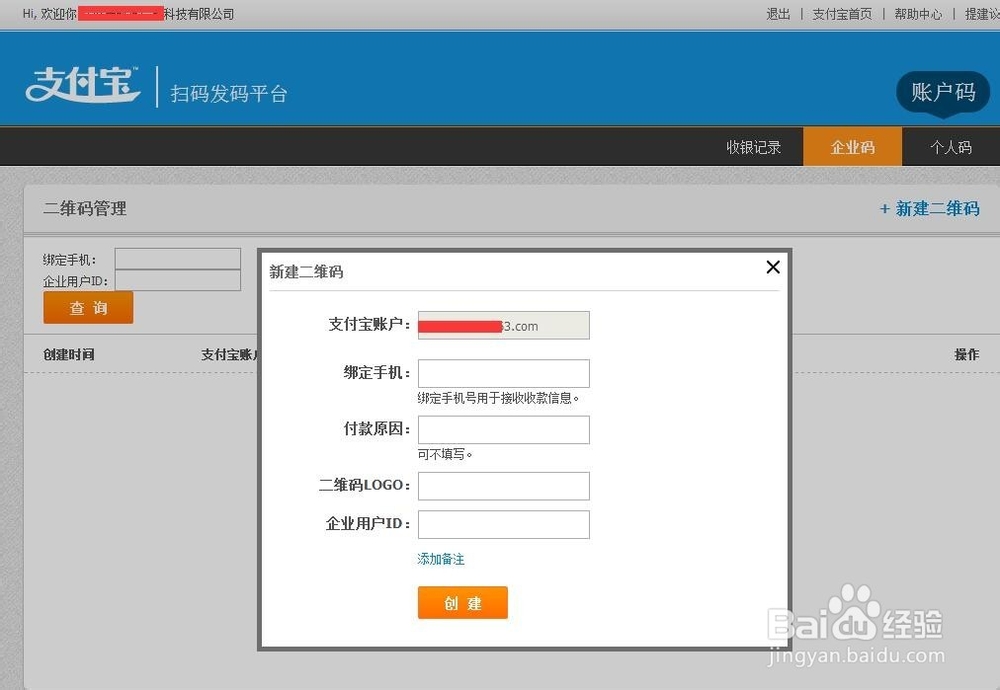Close the 新建二维码 dialog
The height and width of the screenshot is (690, 1000).
[x=773, y=267]
